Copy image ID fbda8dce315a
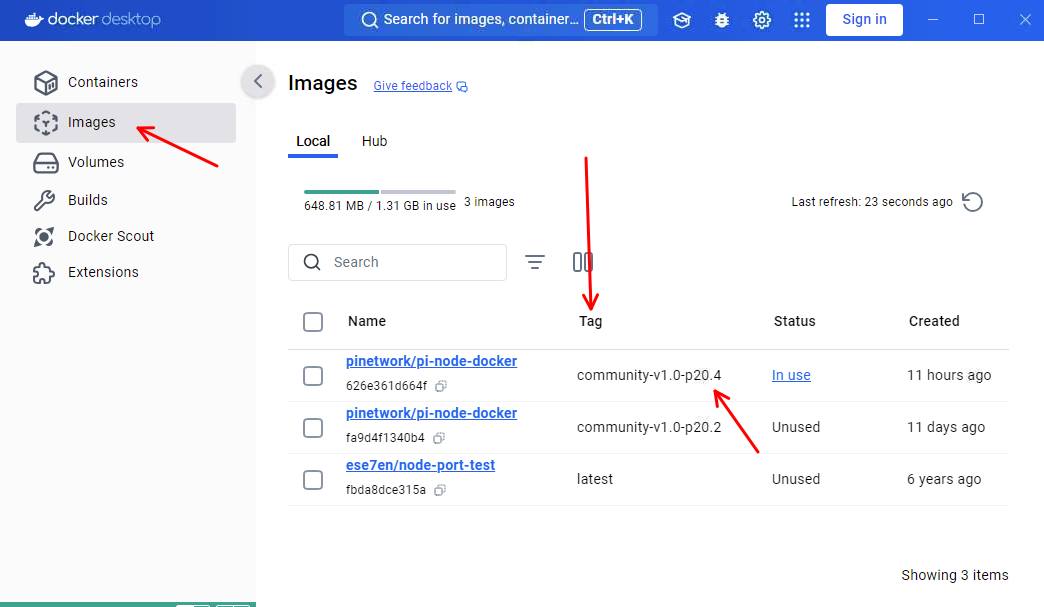The image size is (1044, 607). [x=440, y=490]
